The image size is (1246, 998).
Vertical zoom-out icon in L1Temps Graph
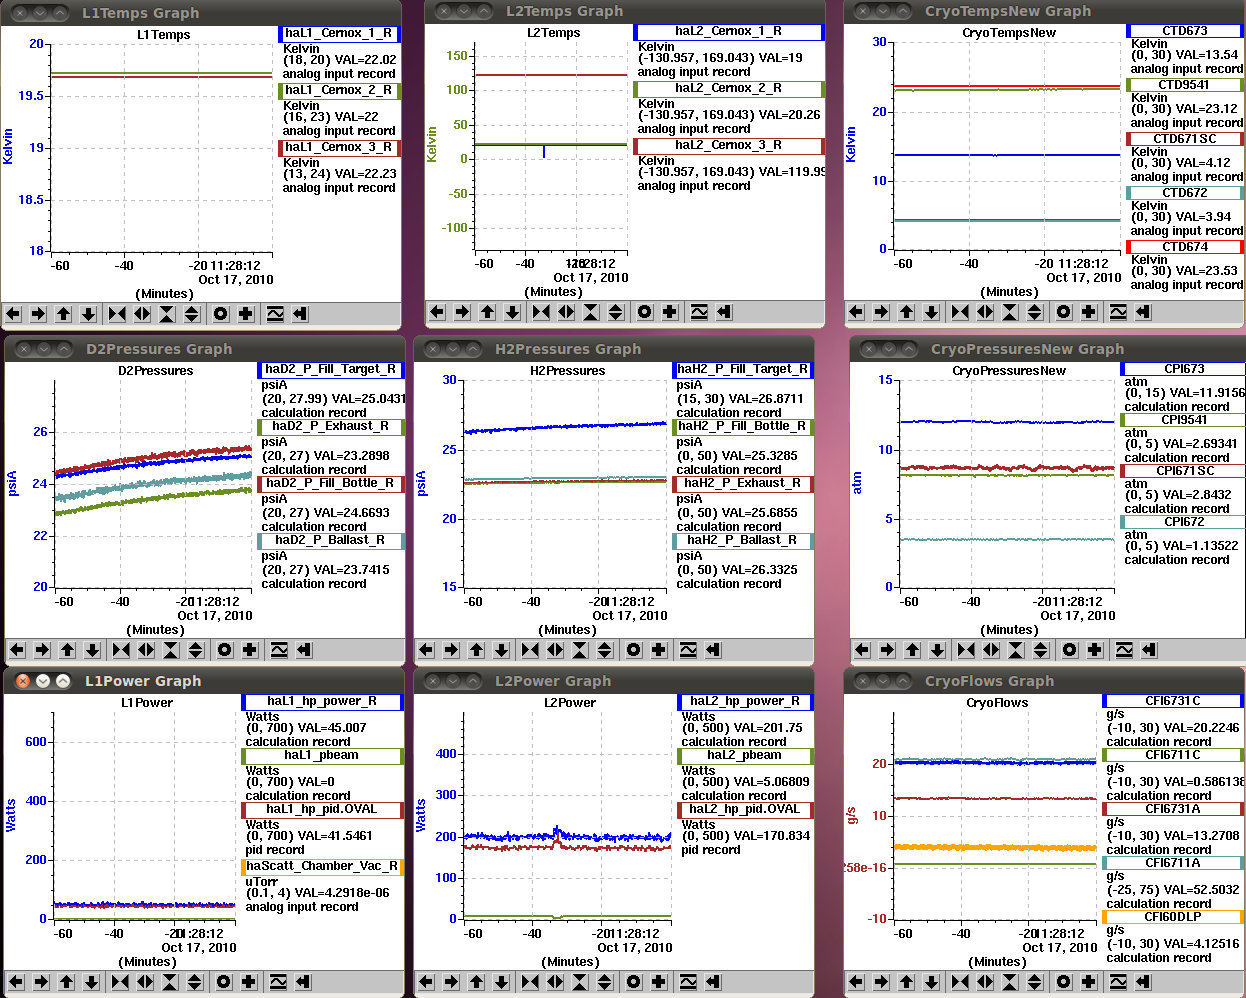(x=191, y=314)
